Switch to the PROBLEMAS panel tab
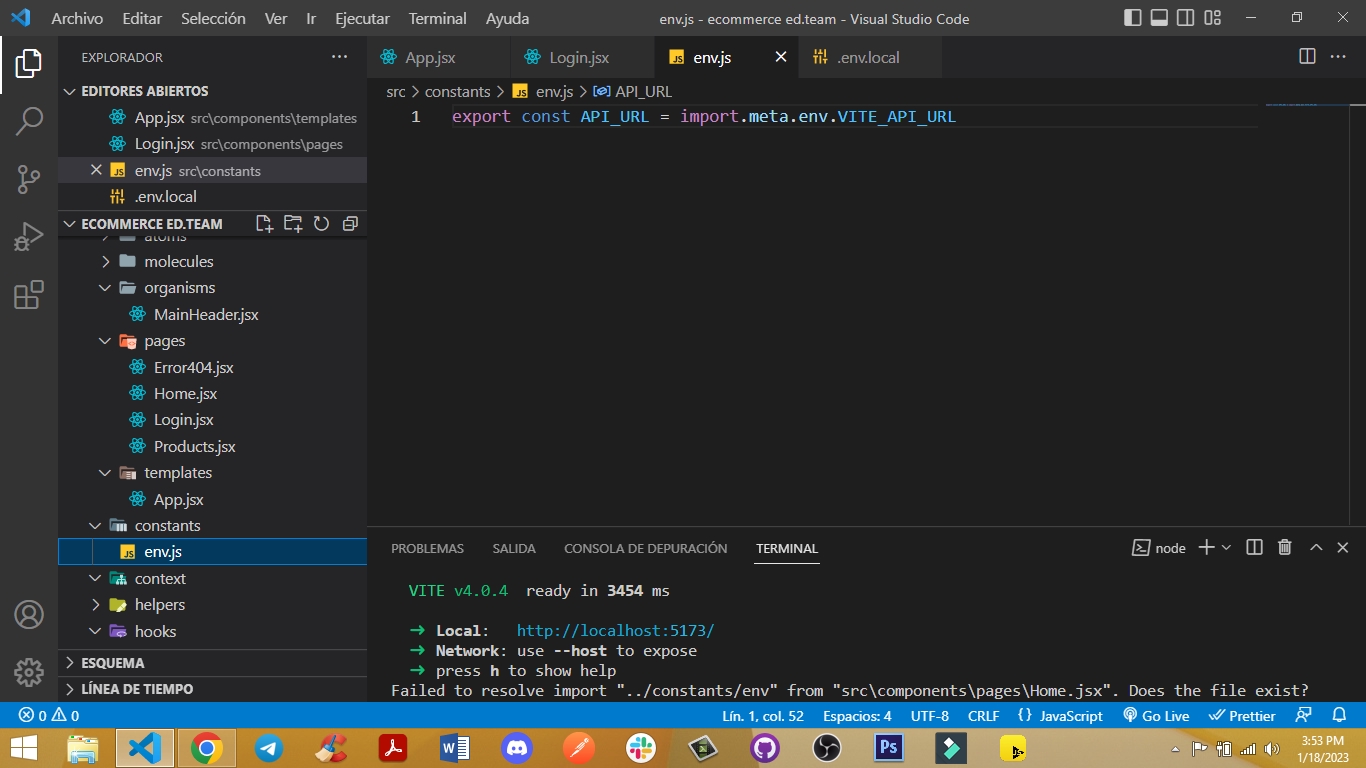Viewport: 1366px width, 768px height. pyautogui.click(x=427, y=548)
